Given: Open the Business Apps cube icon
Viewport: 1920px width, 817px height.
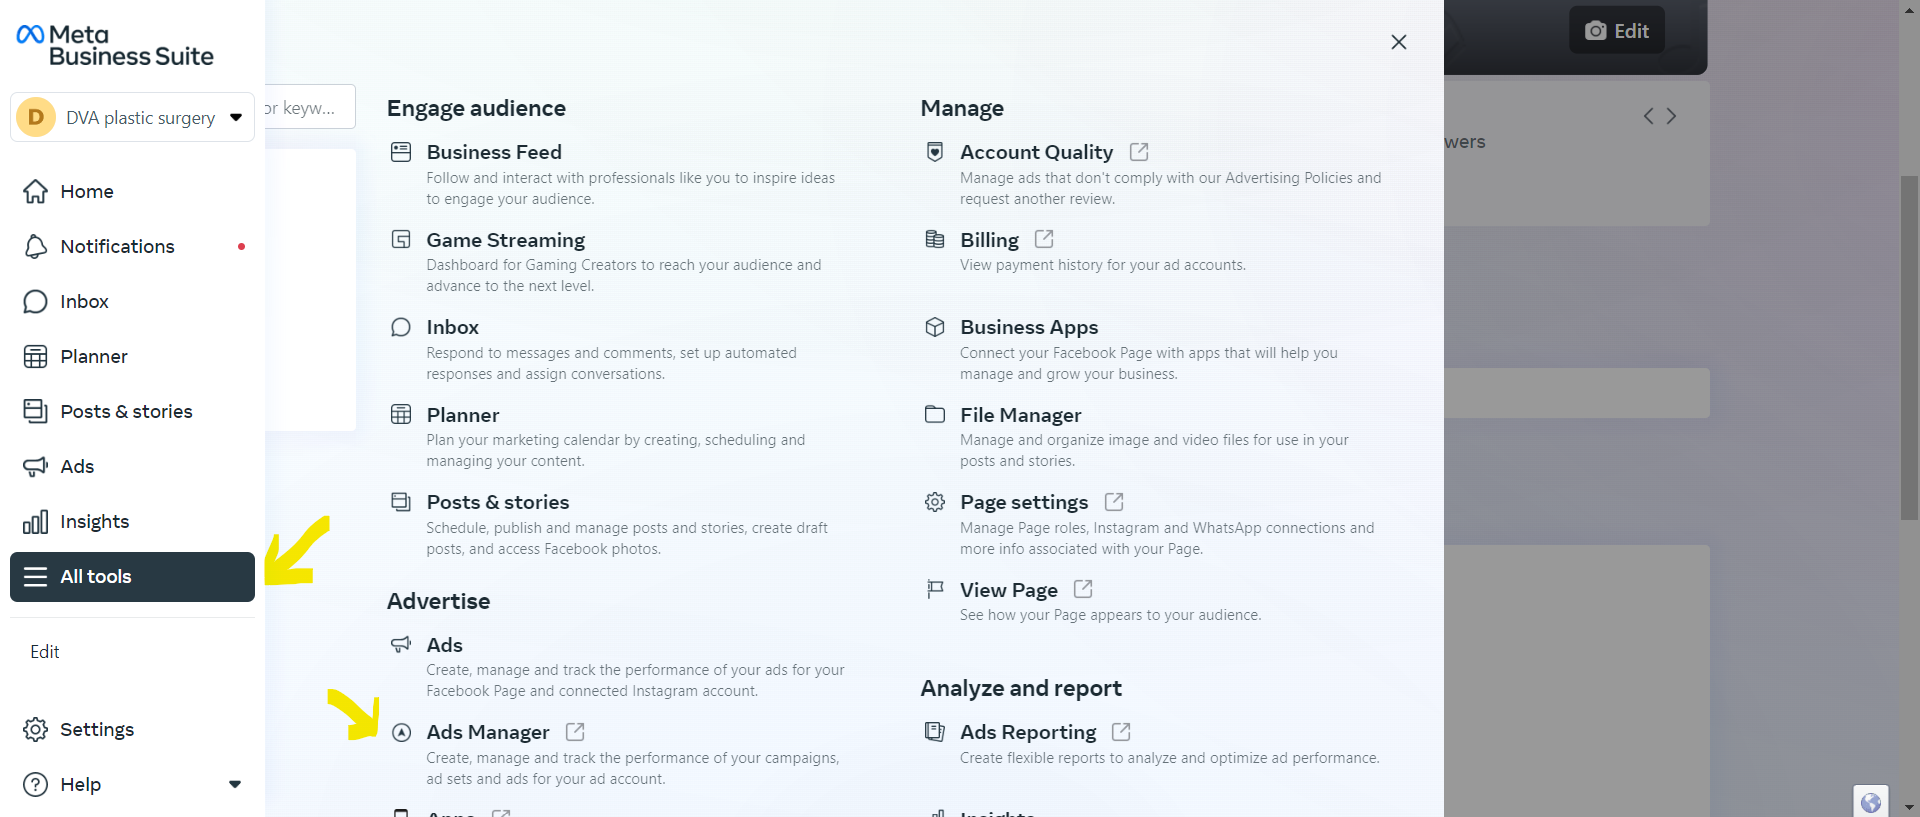Looking at the screenshot, I should coord(935,327).
